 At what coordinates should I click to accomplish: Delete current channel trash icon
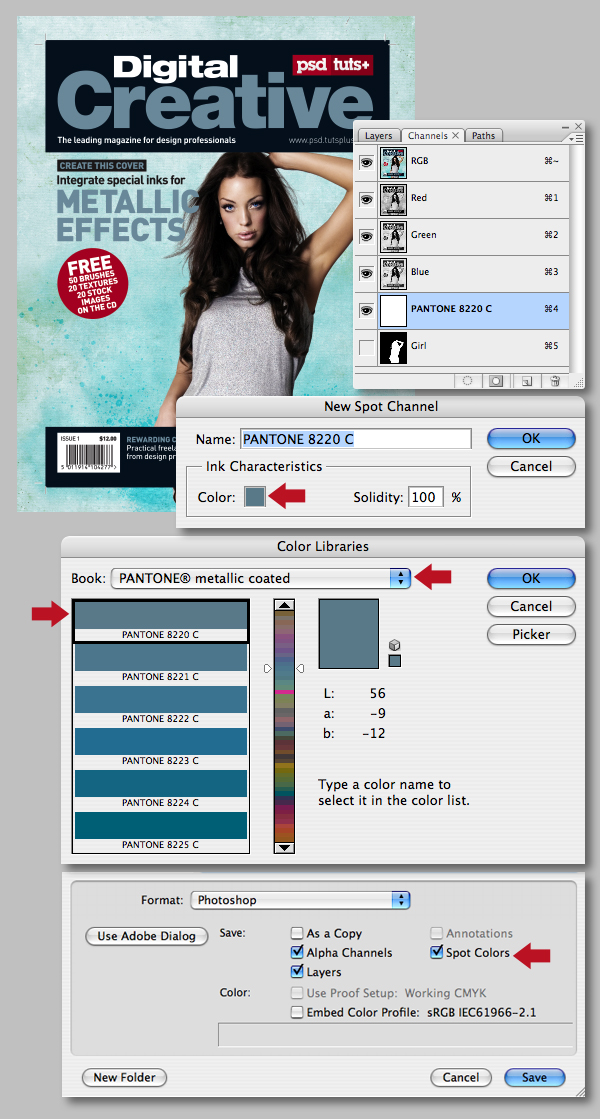[555, 380]
